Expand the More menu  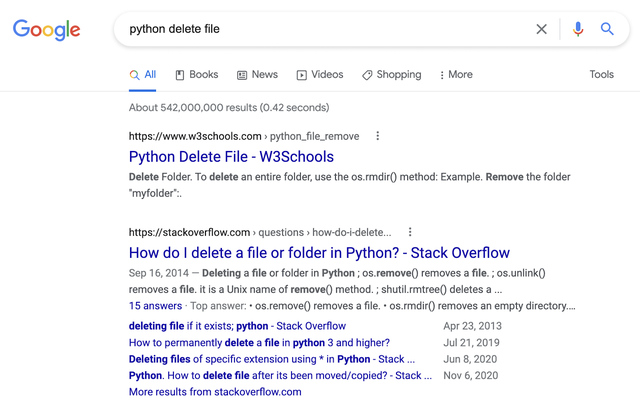click(x=456, y=75)
